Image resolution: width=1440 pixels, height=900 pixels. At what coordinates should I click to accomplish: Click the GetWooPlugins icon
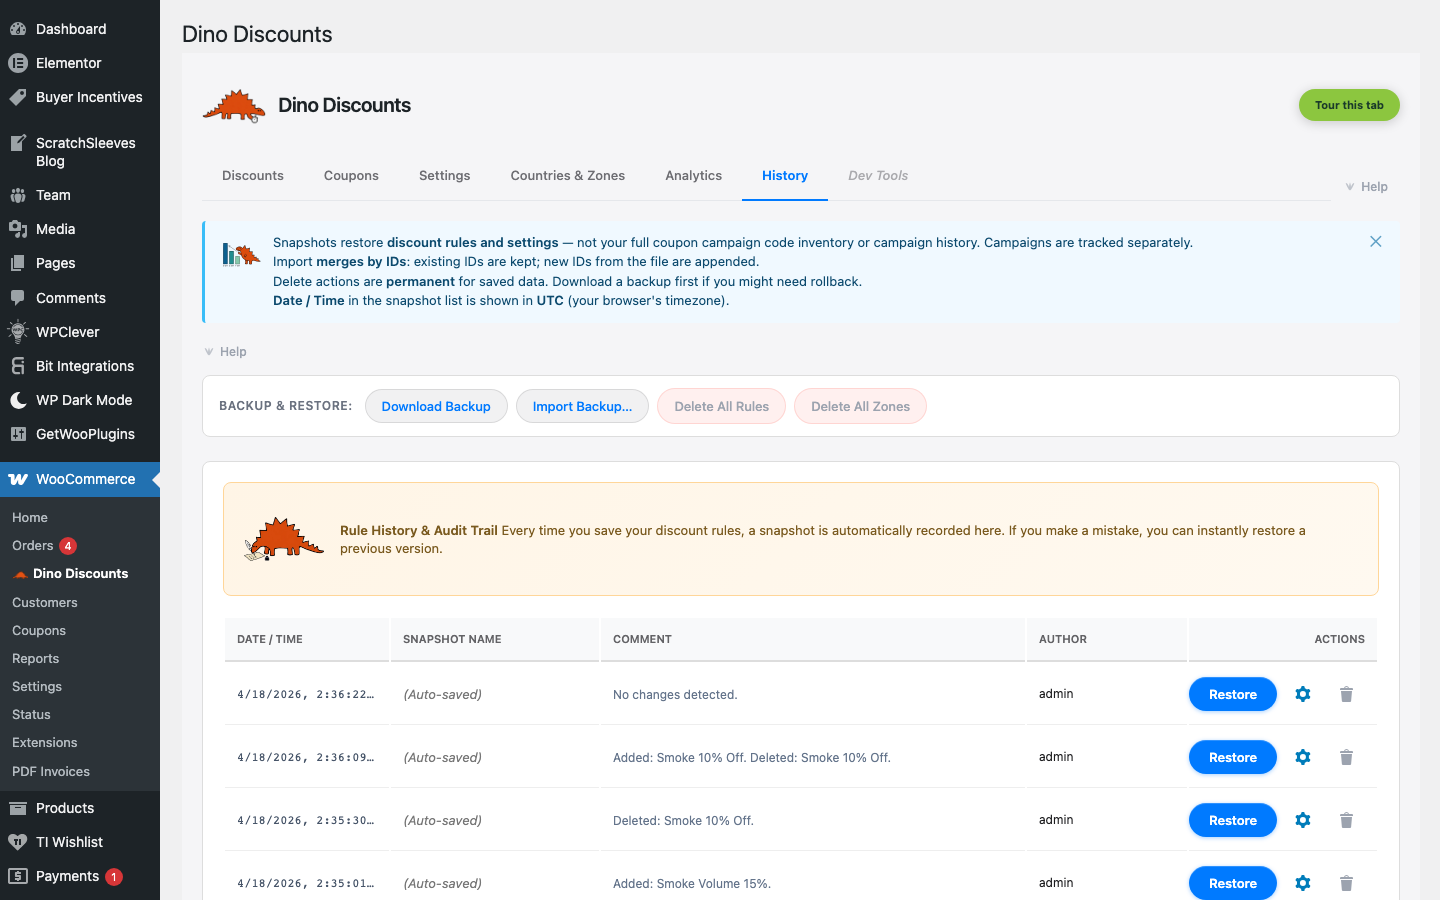pos(18,434)
